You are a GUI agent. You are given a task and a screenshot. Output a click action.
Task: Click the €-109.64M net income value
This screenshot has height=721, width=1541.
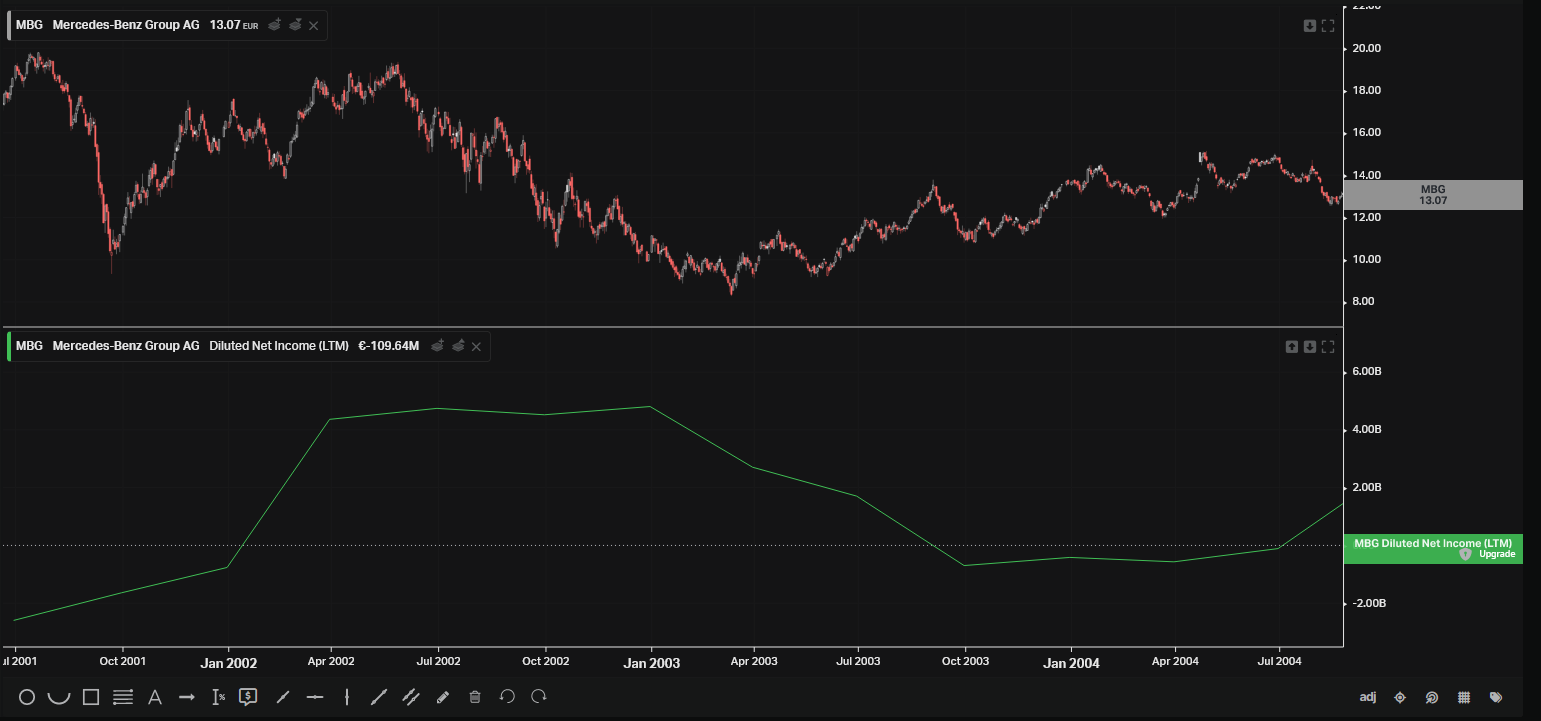pyautogui.click(x=389, y=346)
